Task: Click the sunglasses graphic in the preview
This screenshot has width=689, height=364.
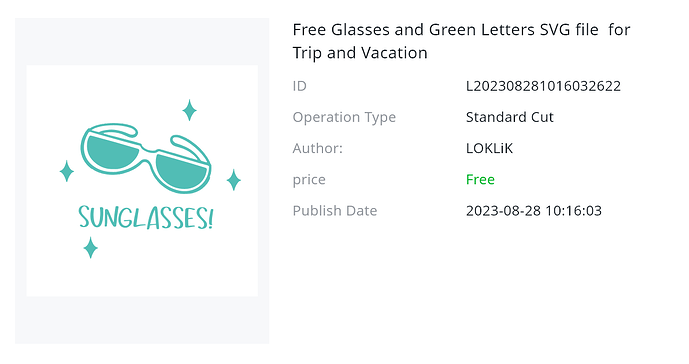Action: pyautogui.click(x=145, y=158)
